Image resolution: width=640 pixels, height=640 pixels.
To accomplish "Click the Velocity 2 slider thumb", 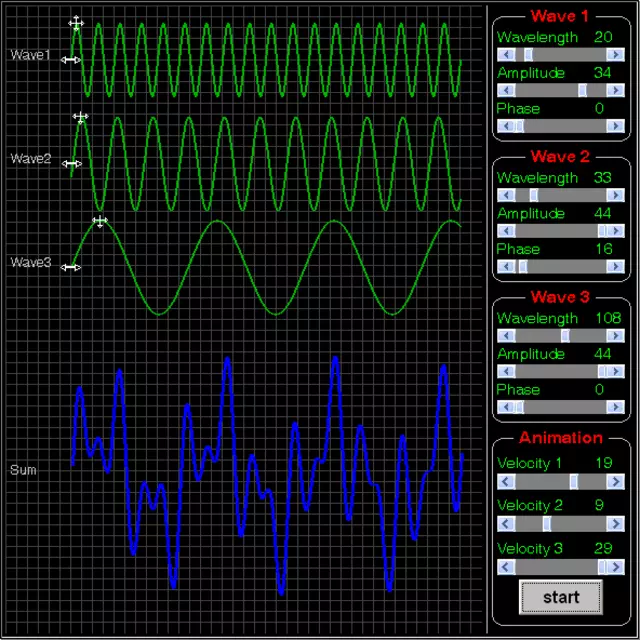I will coord(546,524).
